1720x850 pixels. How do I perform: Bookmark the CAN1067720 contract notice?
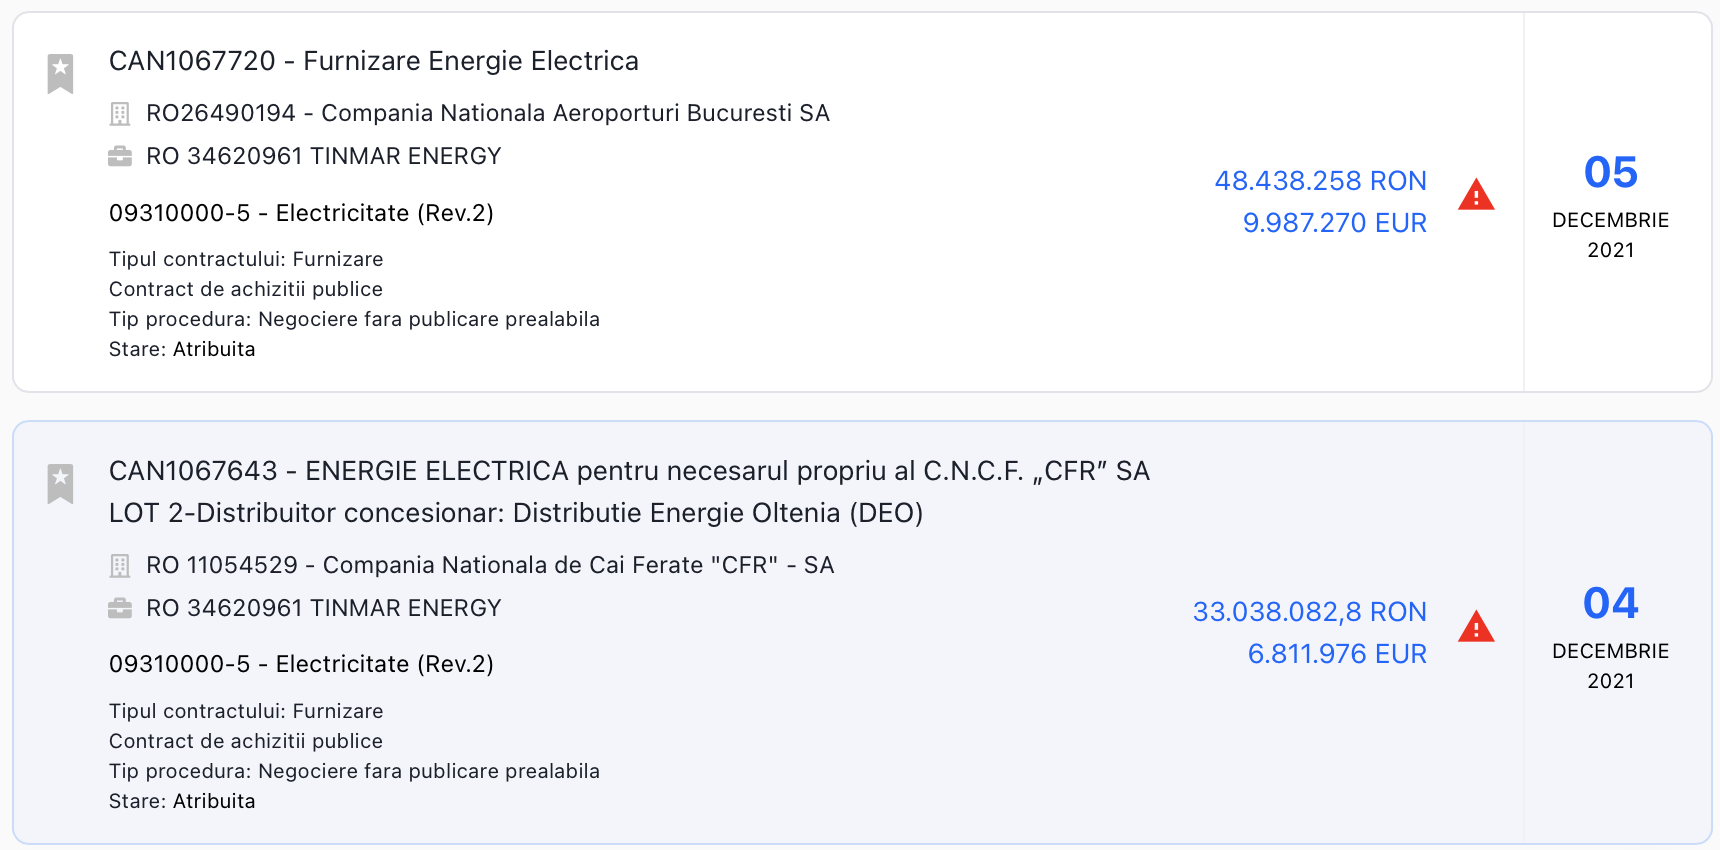[x=61, y=73]
